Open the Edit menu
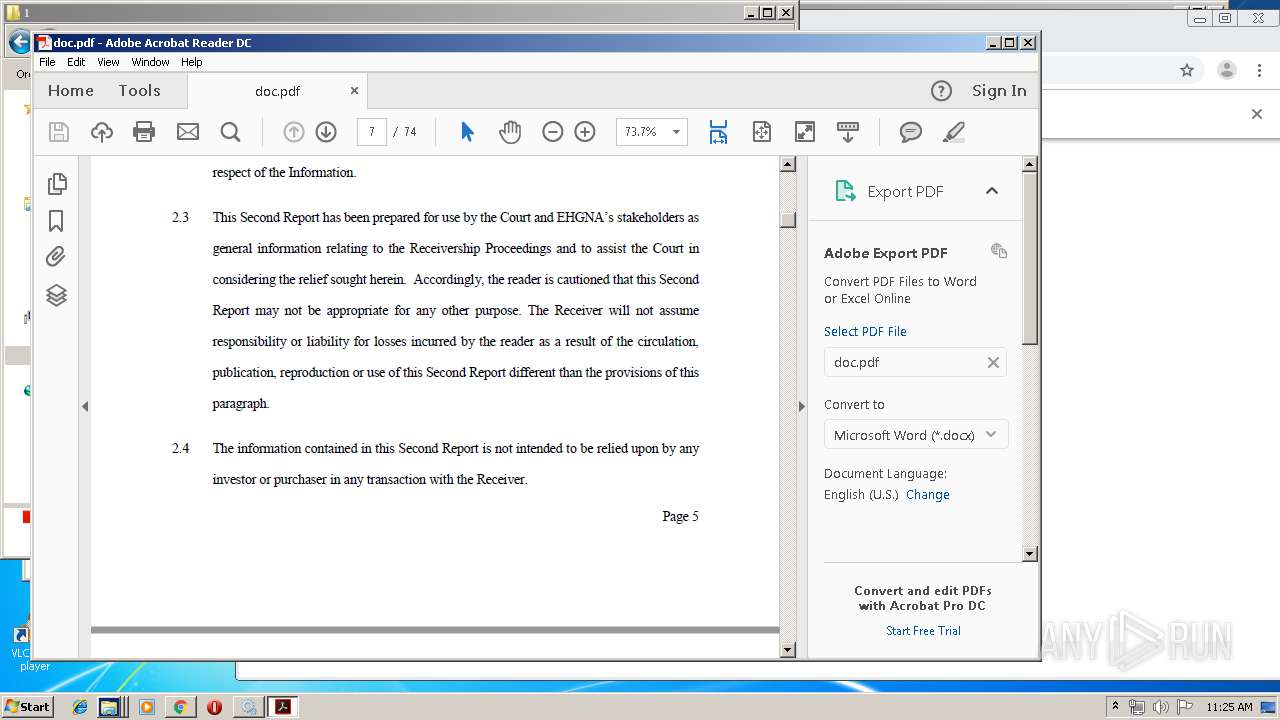The width and height of the screenshot is (1280, 720). pyautogui.click(x=76, y=62)
